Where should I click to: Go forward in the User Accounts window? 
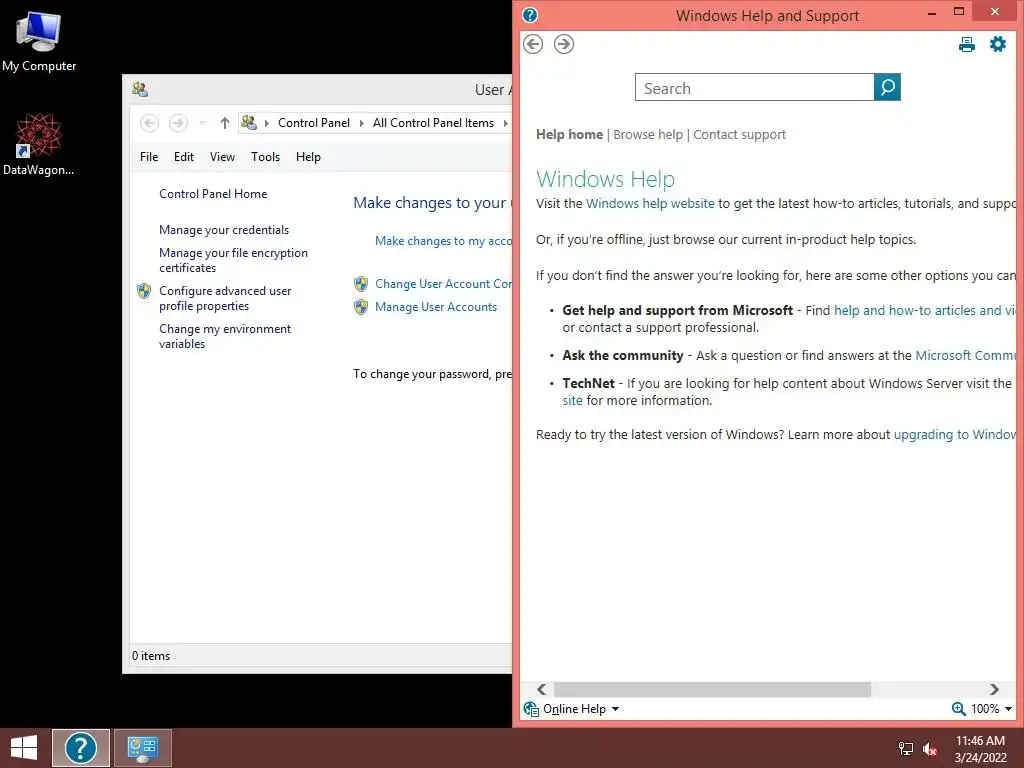(x=178, y=123)
